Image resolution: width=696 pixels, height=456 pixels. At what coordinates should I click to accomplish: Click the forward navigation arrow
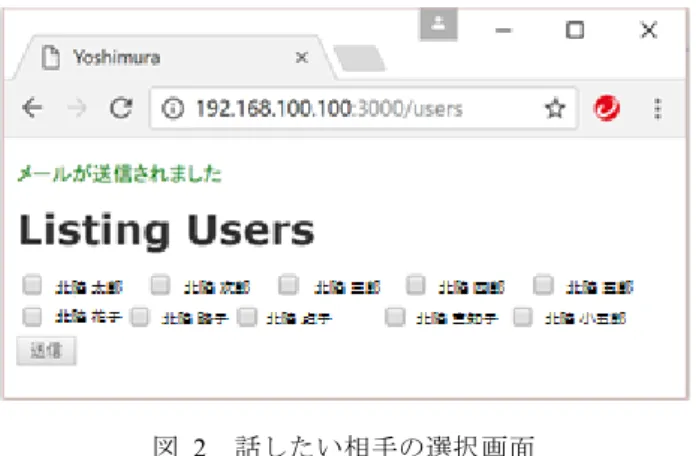[77, 108]
